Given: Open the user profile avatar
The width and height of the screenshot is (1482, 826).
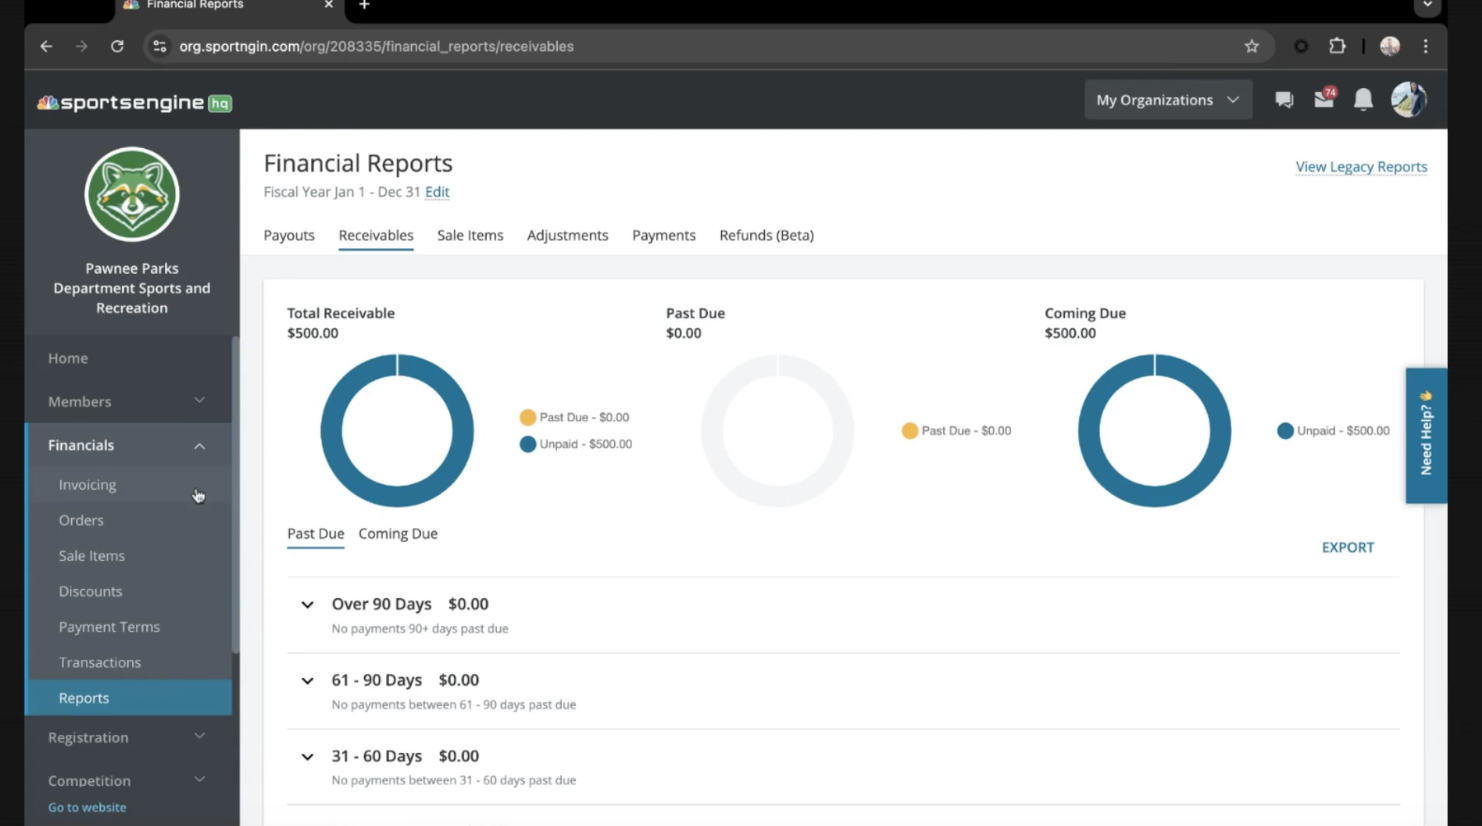Looking at the screenshot, I should [1408, 100].
